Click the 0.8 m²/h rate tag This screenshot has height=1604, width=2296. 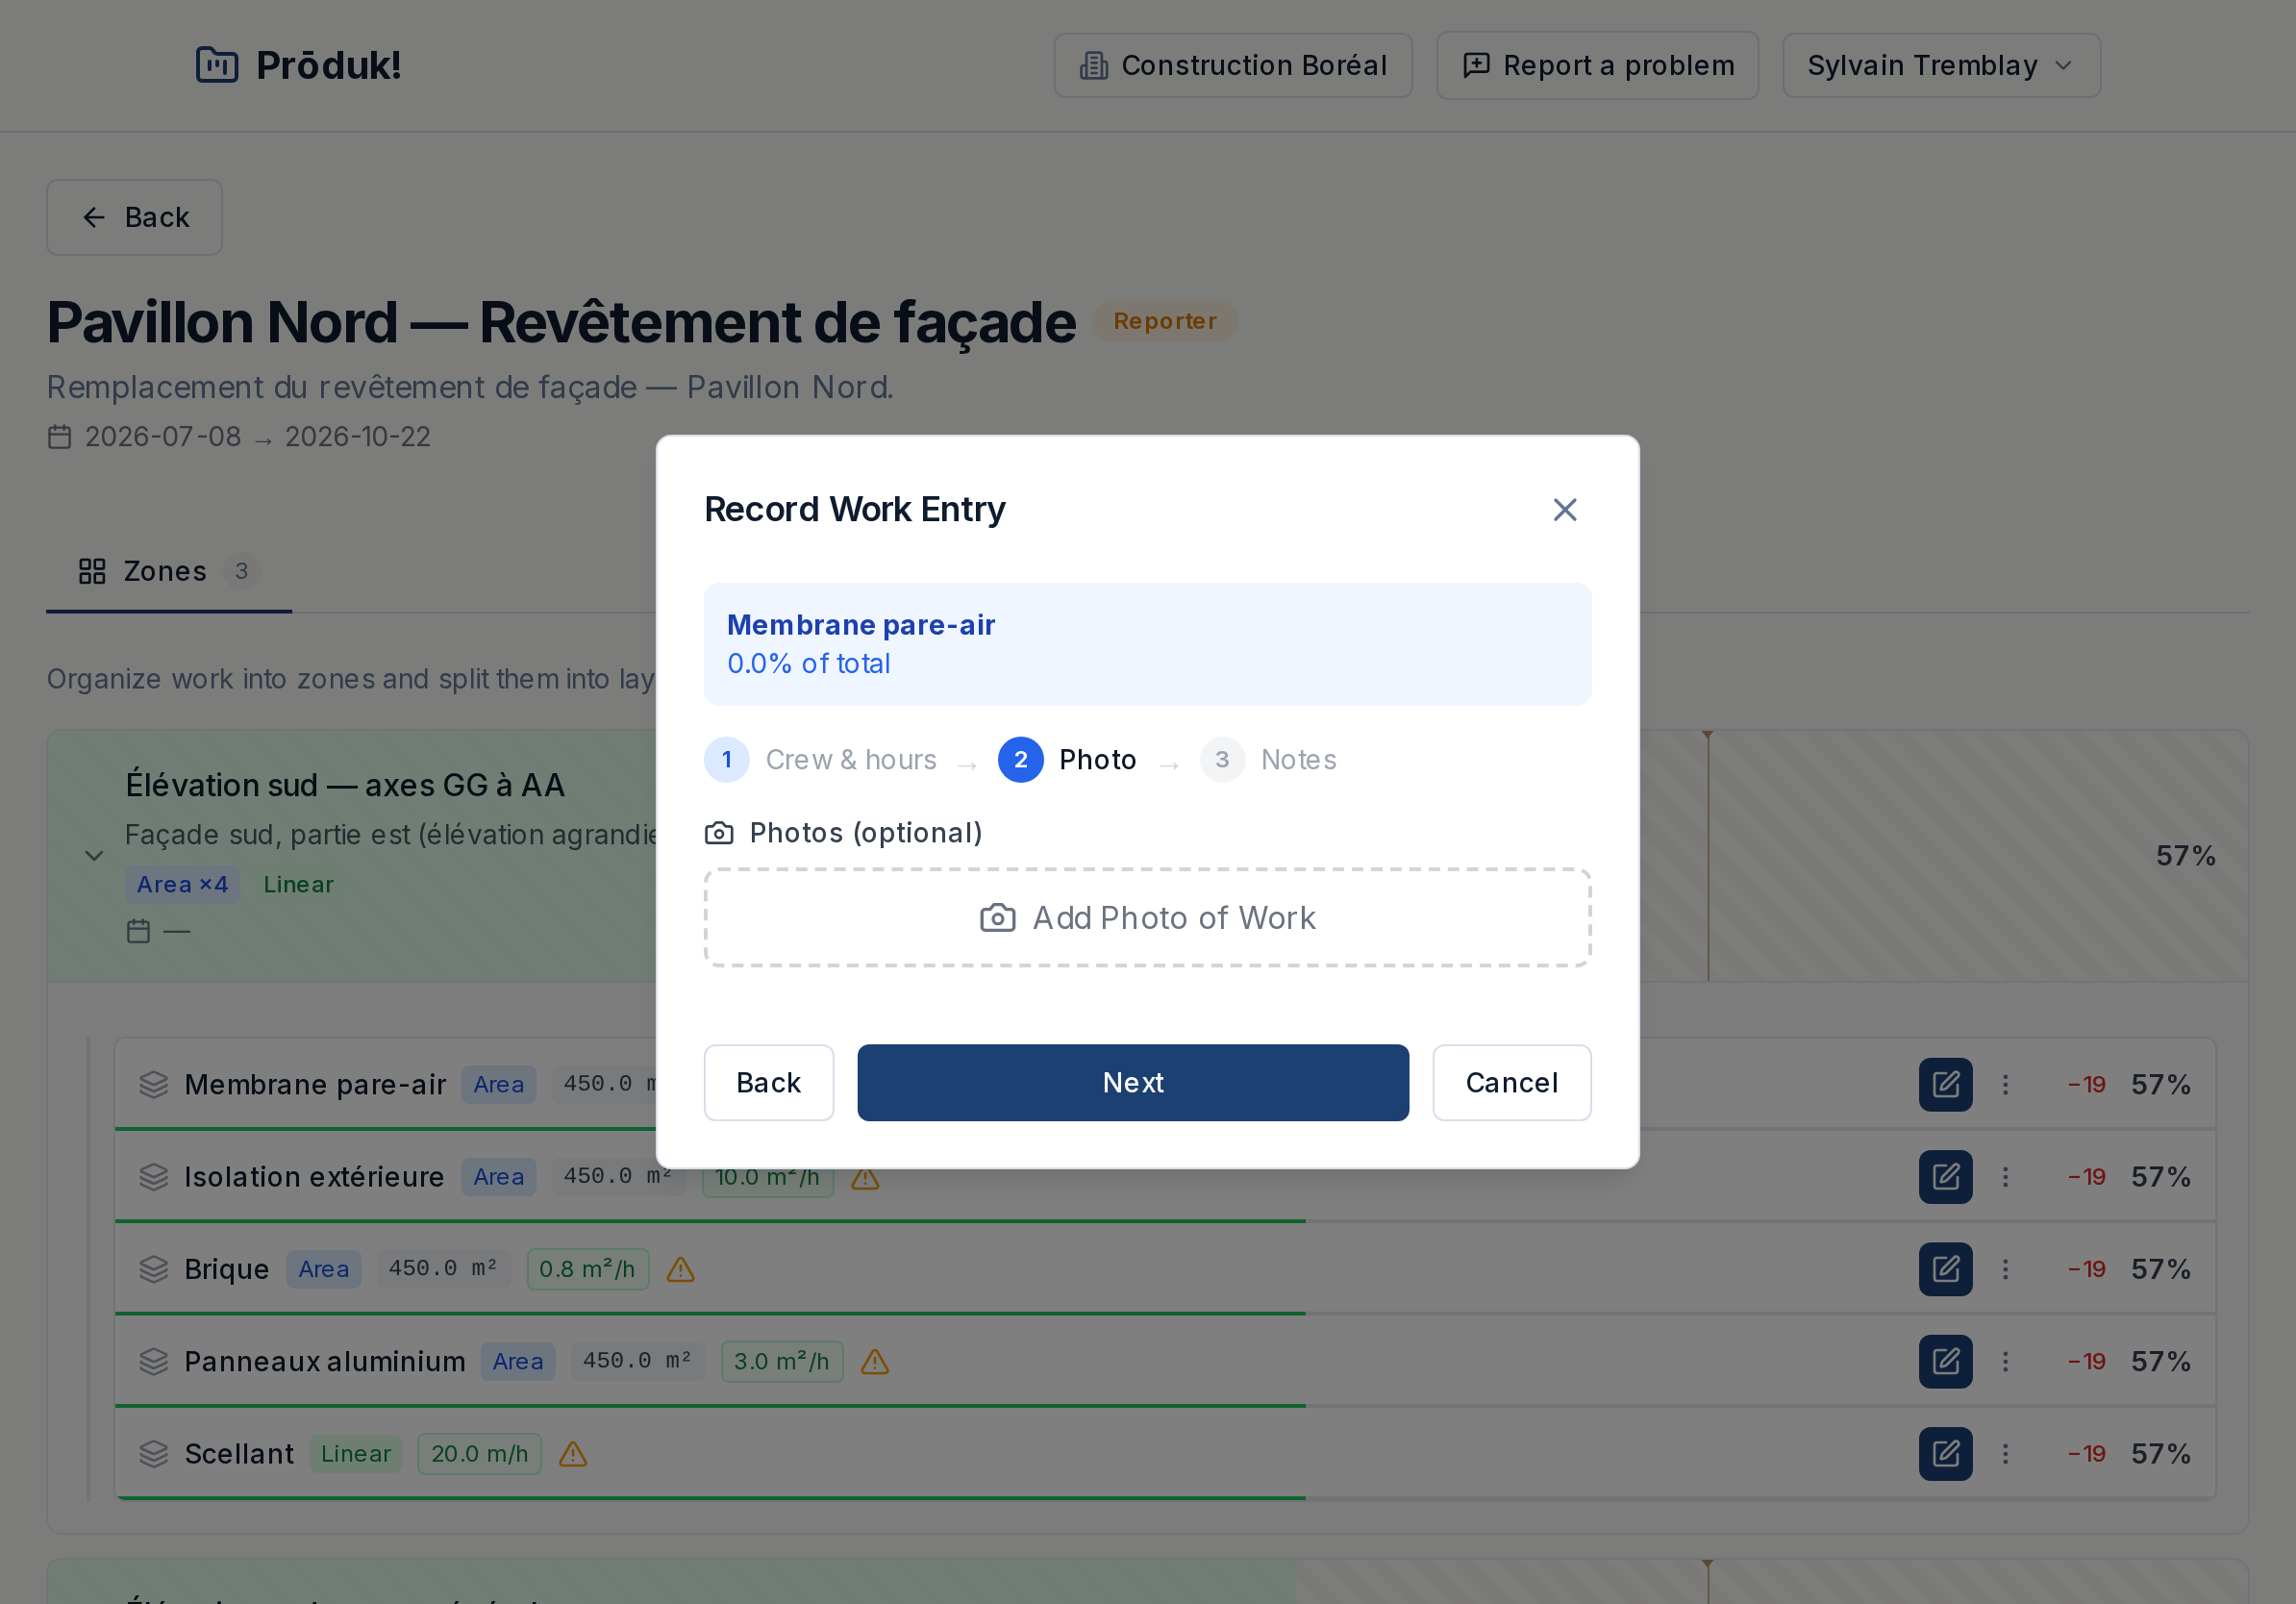587,1269
